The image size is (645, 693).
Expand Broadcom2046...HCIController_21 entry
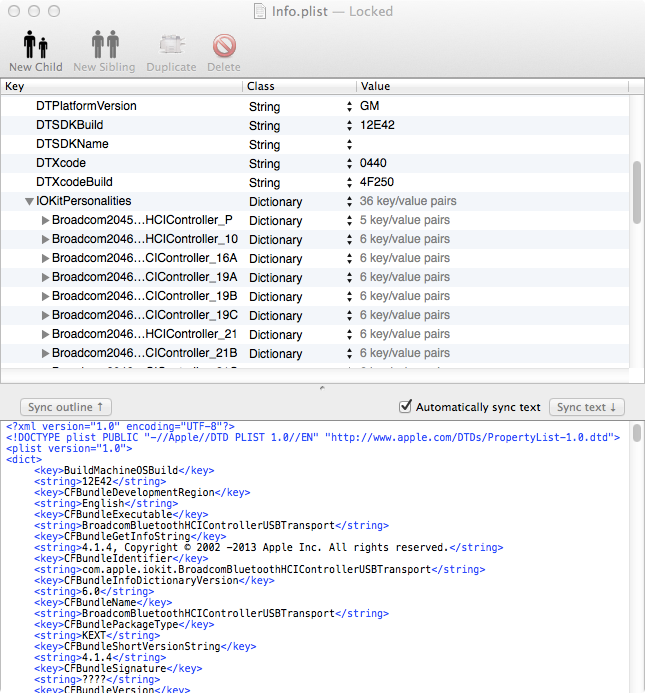pos(45,334)
